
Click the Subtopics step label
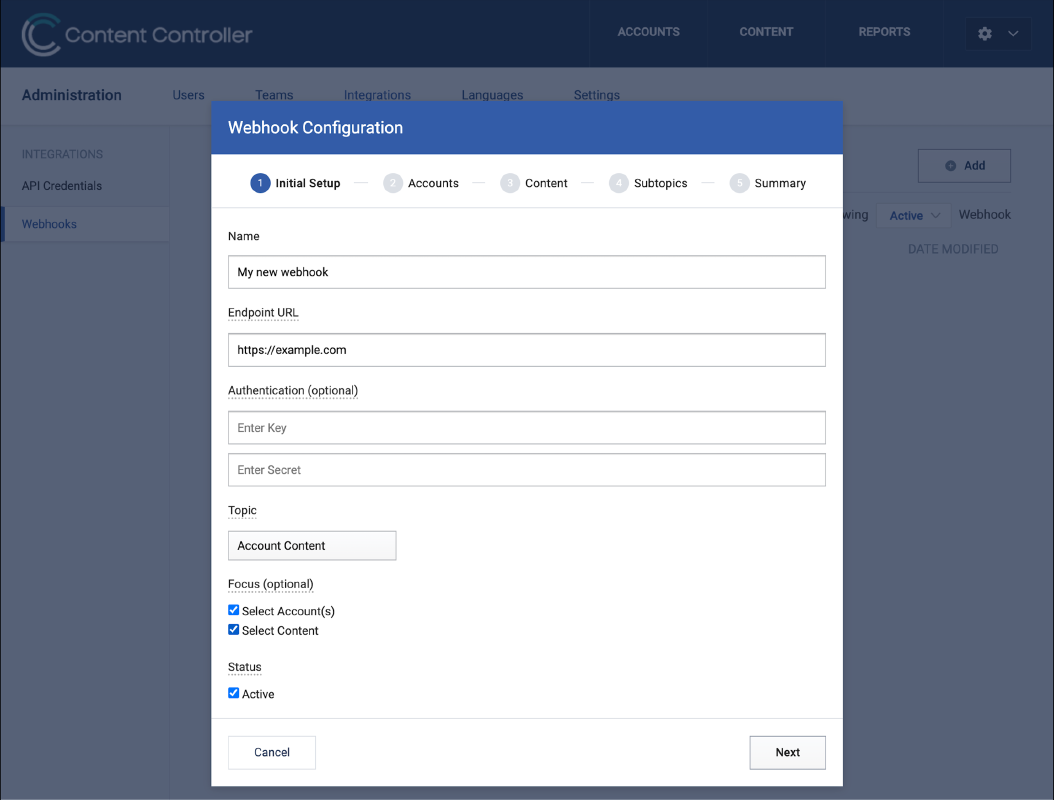[x=660, y=183]
